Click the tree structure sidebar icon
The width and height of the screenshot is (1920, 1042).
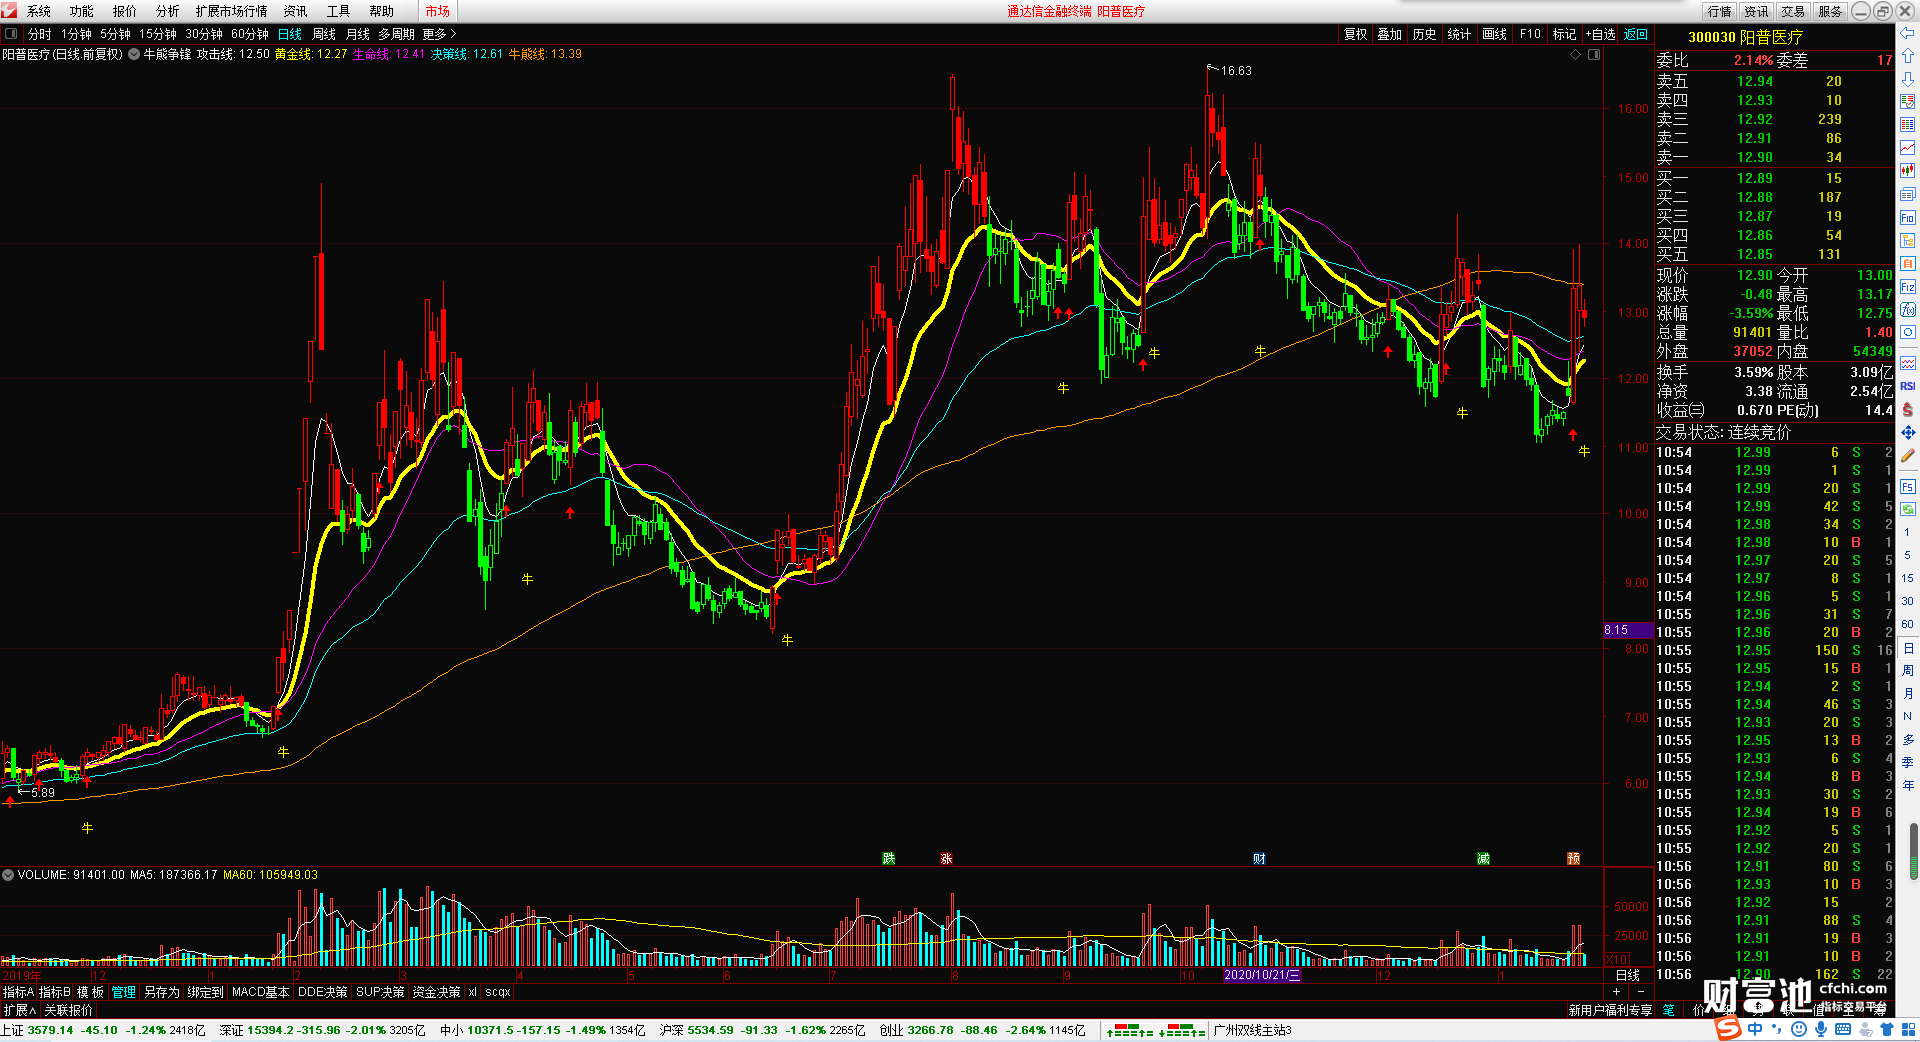(1907, 240)
